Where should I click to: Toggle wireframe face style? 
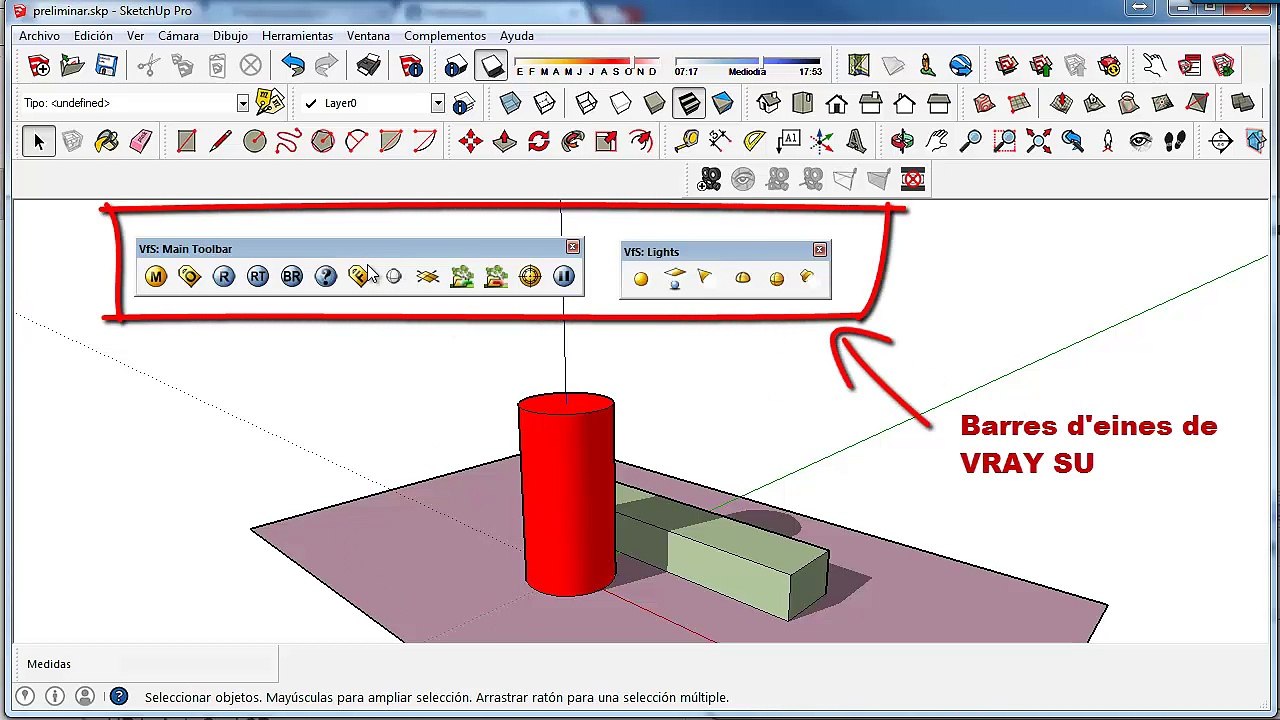coord(586,103)
